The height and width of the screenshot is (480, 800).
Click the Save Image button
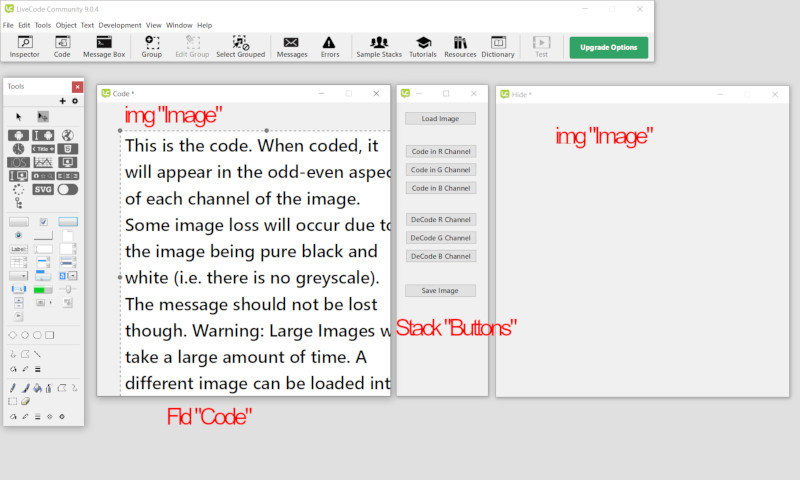[440, 291]
